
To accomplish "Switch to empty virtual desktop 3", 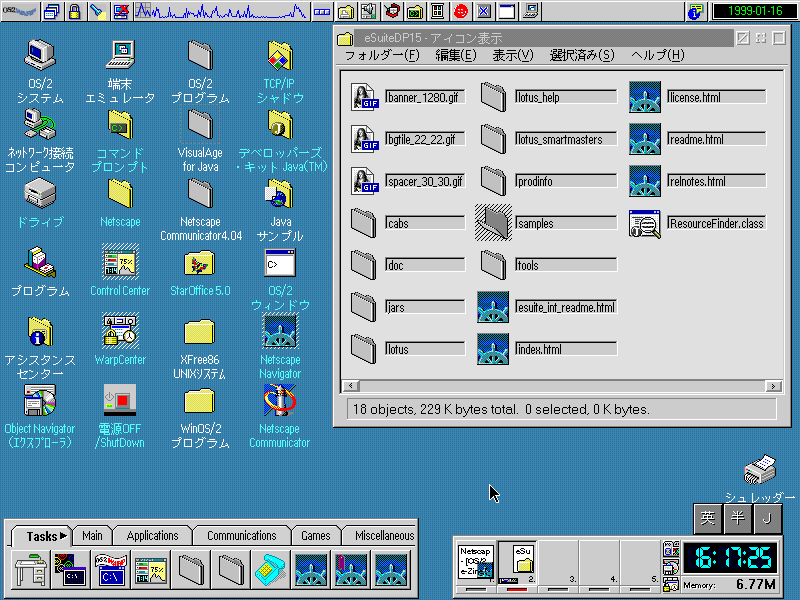I will tap(558, 563).
